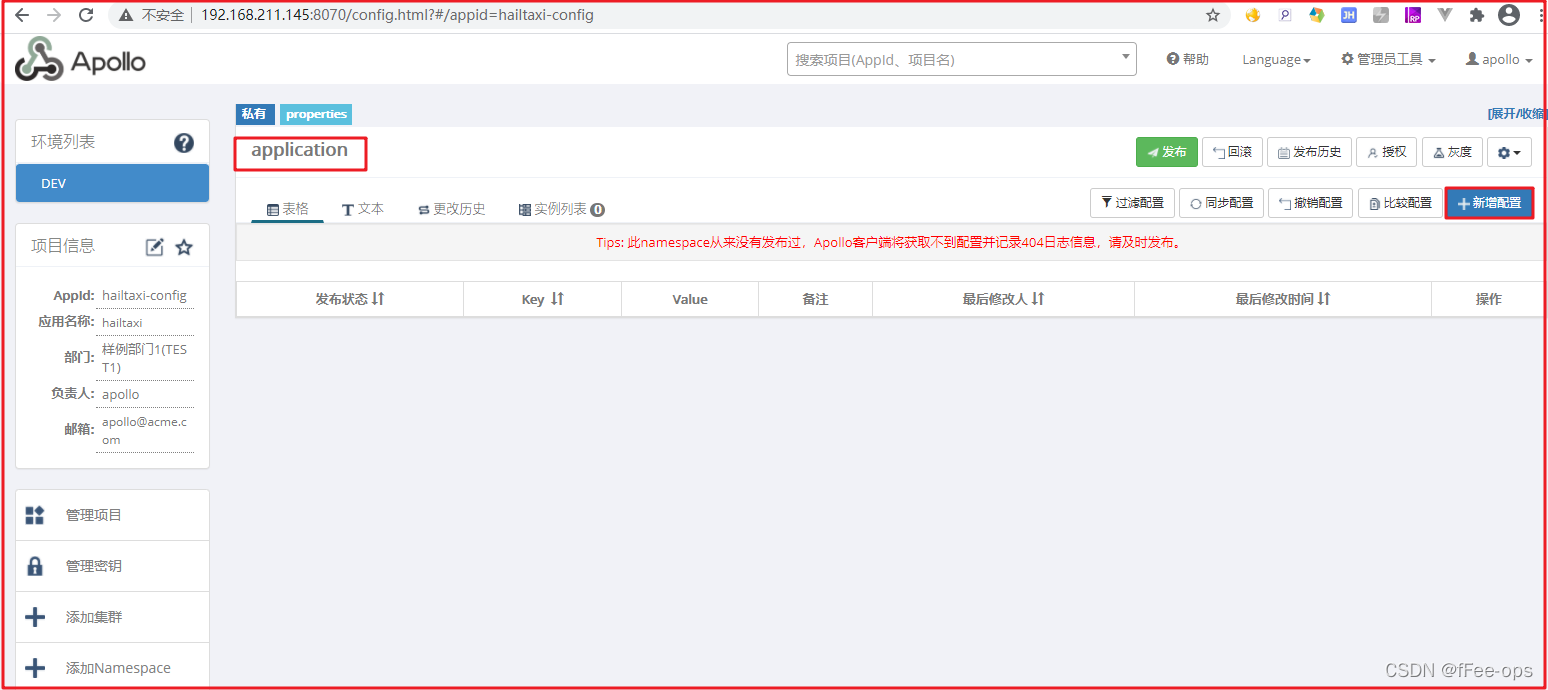Open the project search combo box
Screen dimensions: 1548x690
(962, 59)
